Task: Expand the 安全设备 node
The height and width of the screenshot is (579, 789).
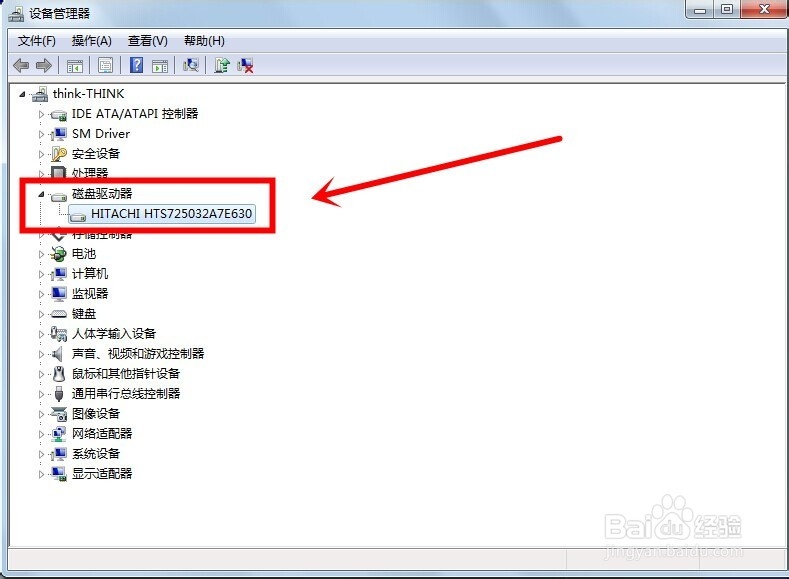Action: (x=41, y=154)
